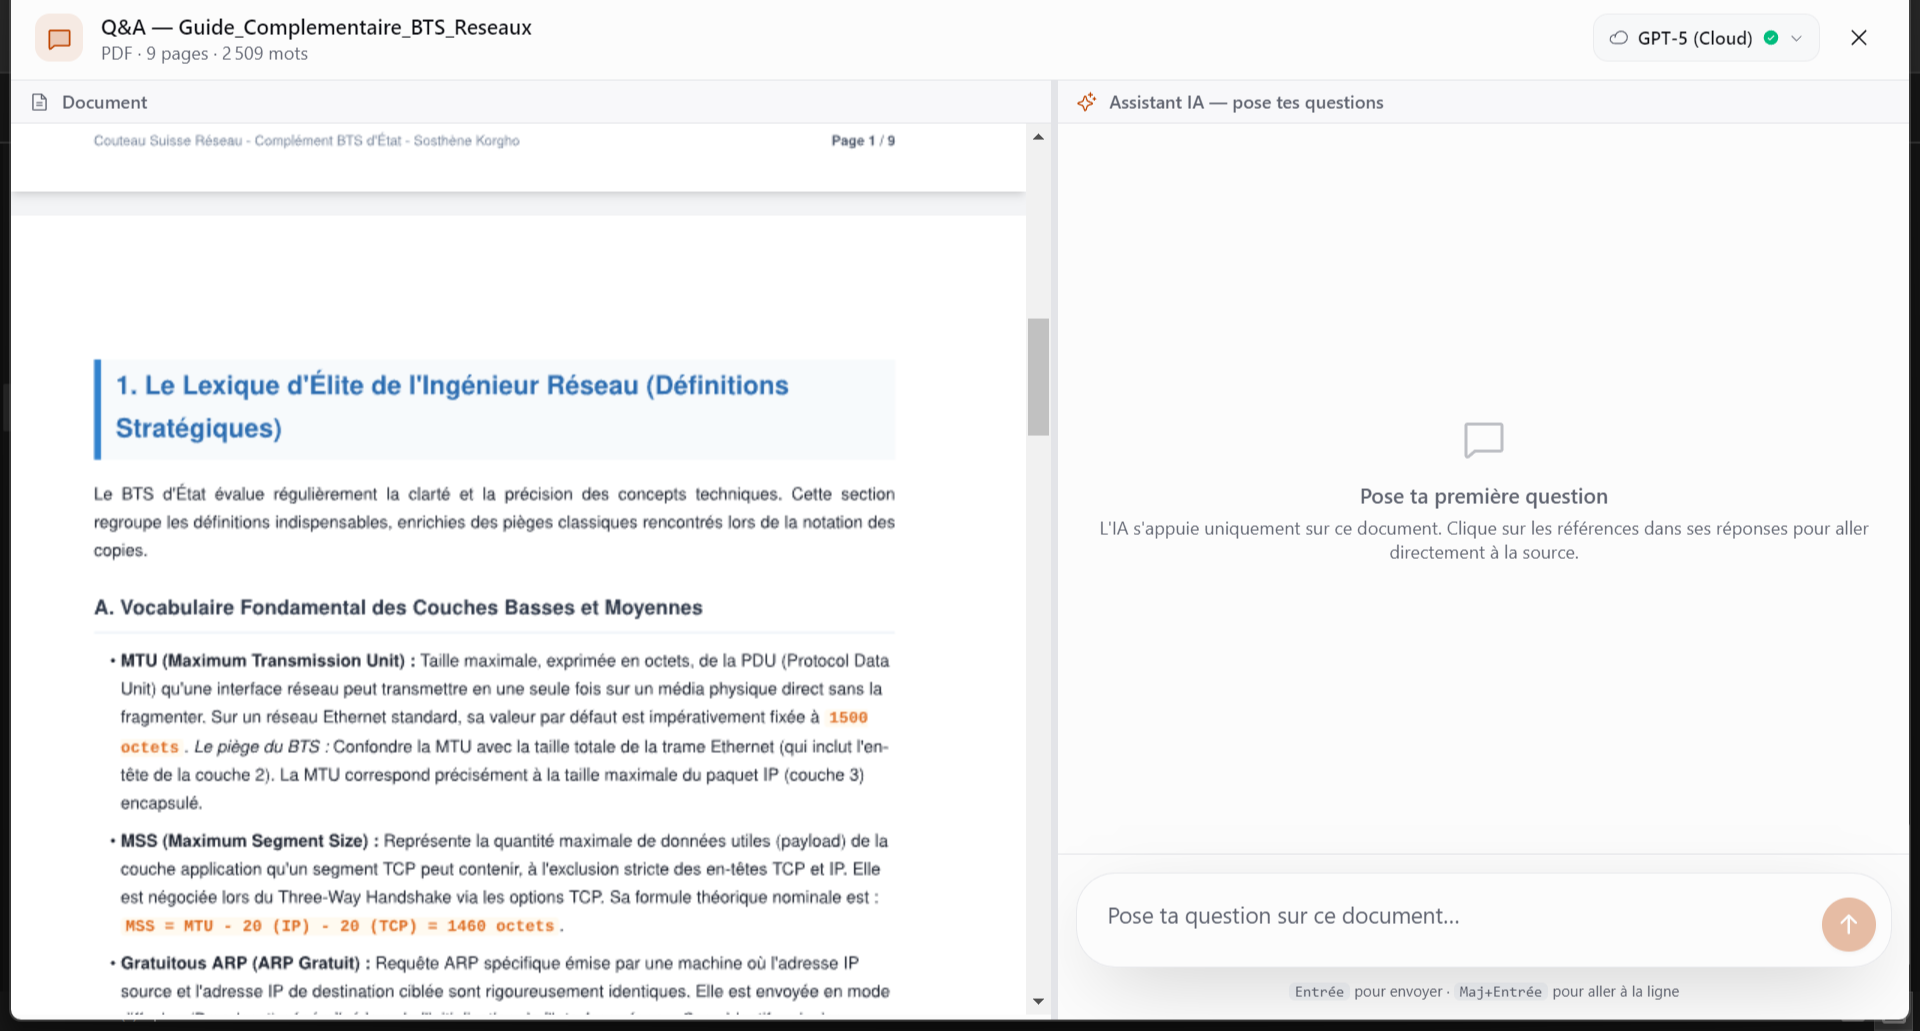This screenshot has width=1920, height=1031.
Task: Click the 'MSS (Maximum Segment Size)' term
Action: coord(250,841)
